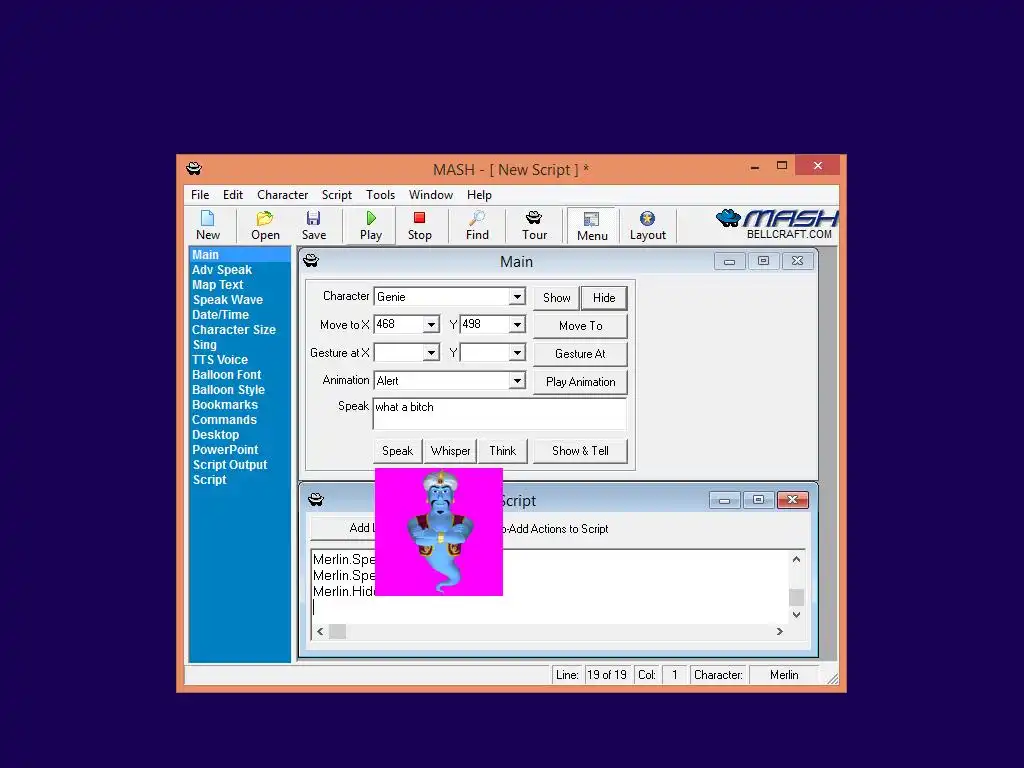Click the MASH Bellcraft.com logo

coord(776,224)
